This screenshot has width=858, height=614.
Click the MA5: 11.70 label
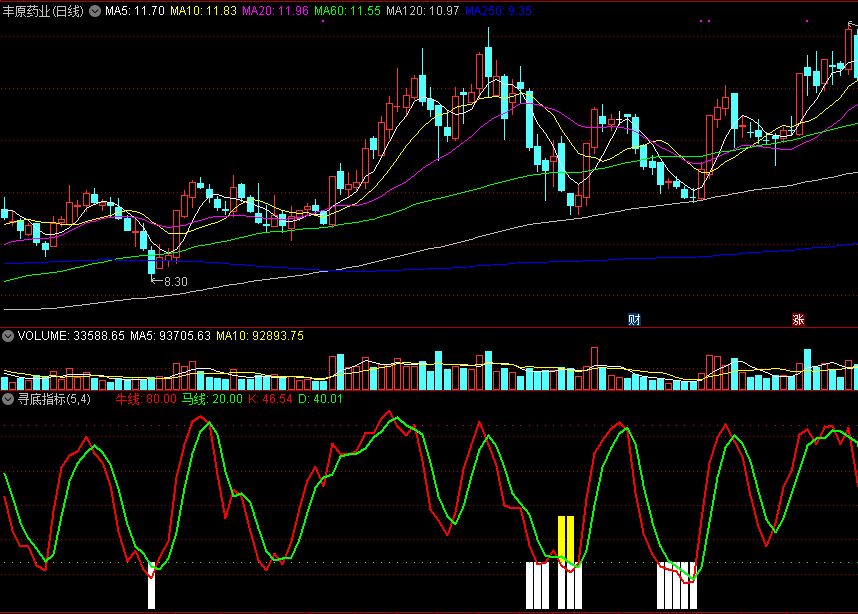click(x=135, y=11)
